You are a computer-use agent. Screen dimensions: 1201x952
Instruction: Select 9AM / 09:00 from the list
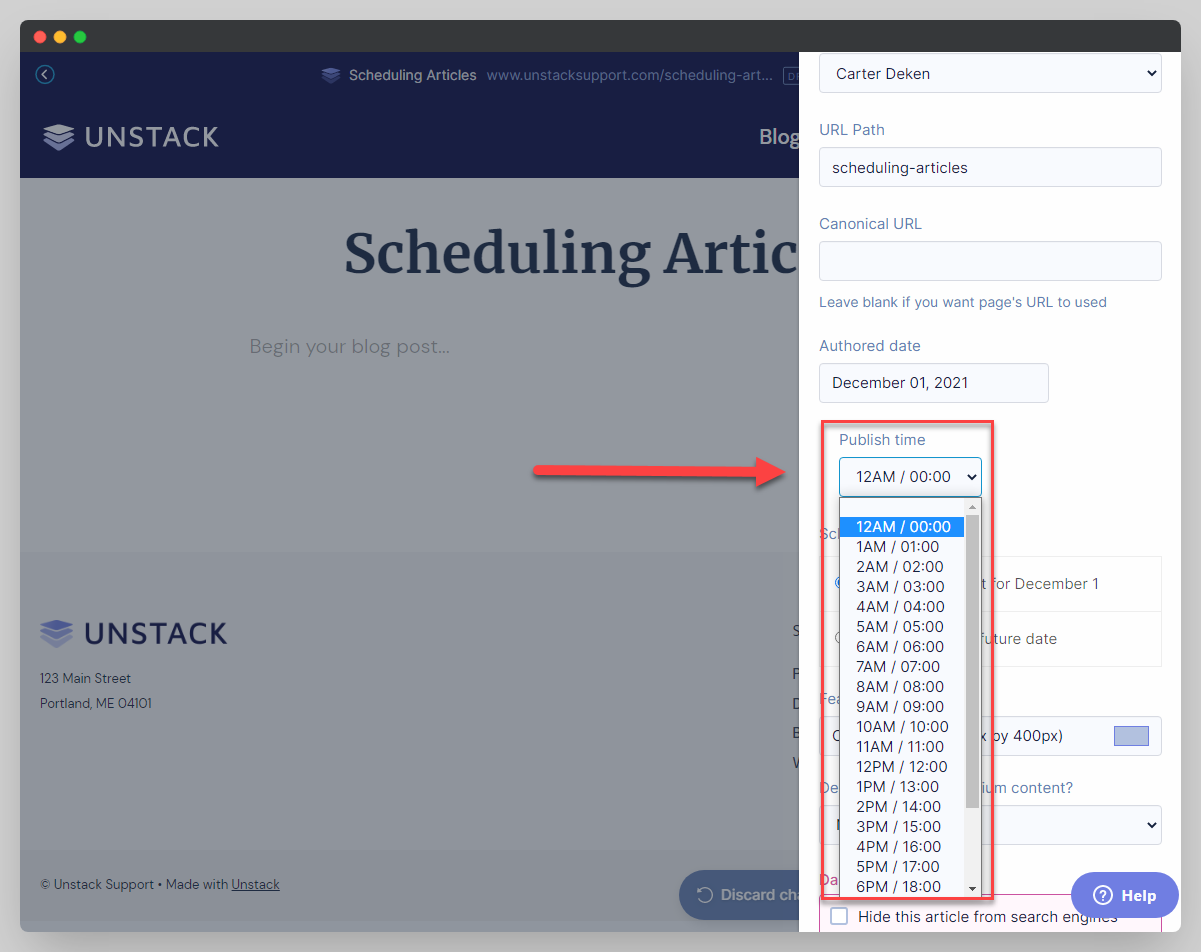tap(900, 706)
